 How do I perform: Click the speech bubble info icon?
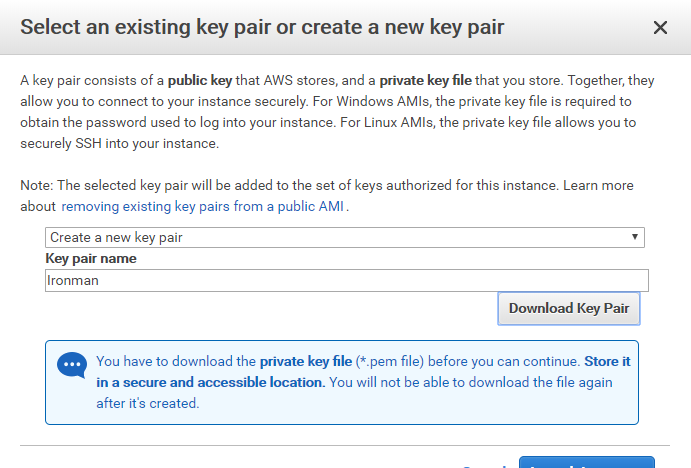pos(72,366)
